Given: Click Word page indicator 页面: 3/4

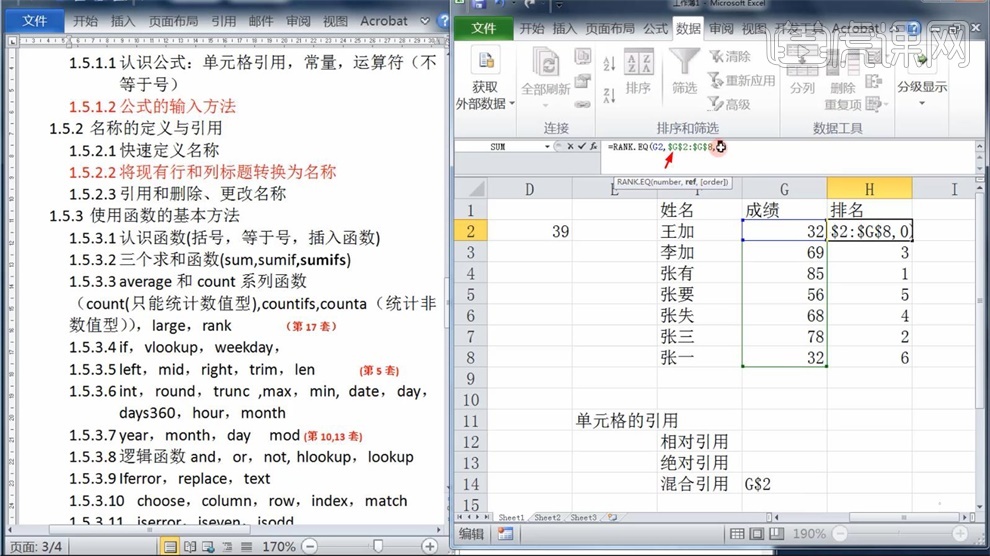Looking at the screenshot, I should [x=35, y=547].
